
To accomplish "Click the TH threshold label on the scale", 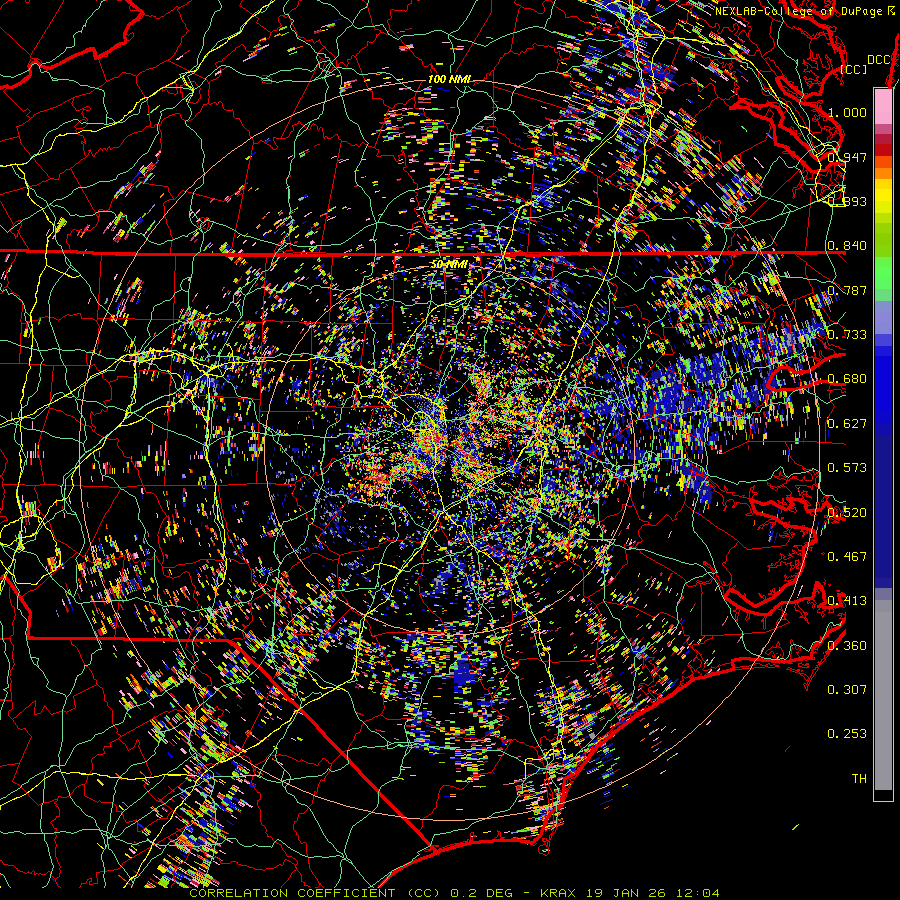I will (x=859, y=779).
